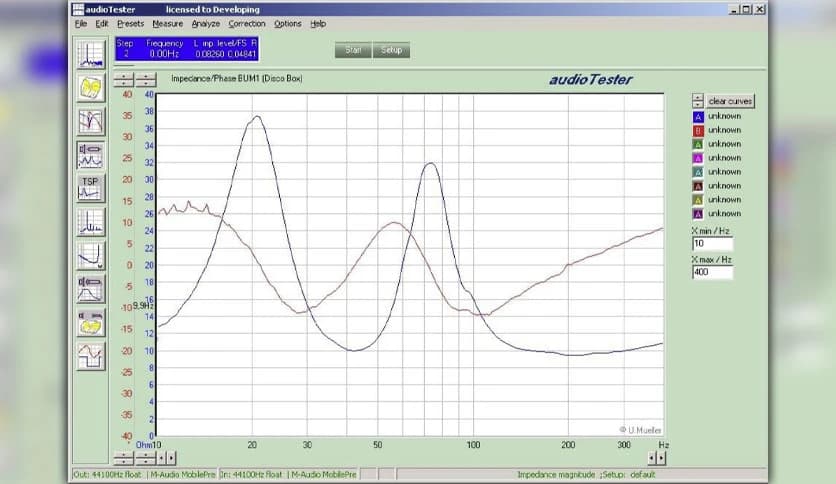Image resolution: width=836 pixels, height=484 pixels.
Task: Open the Correction menu
Action: click(x=247, y=24)
